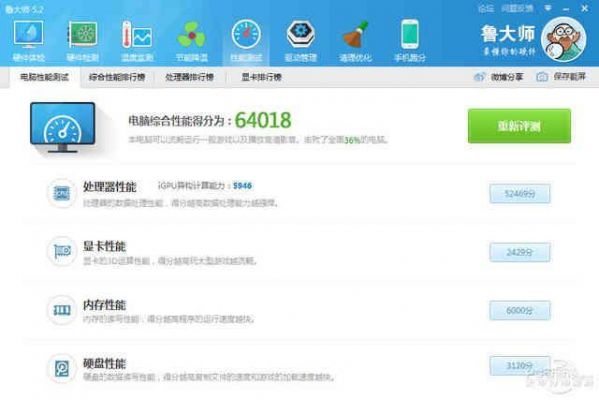This screenshot has width=599, height=400.
Task: Click the 硬盘性能 heading
Action: 104,363
